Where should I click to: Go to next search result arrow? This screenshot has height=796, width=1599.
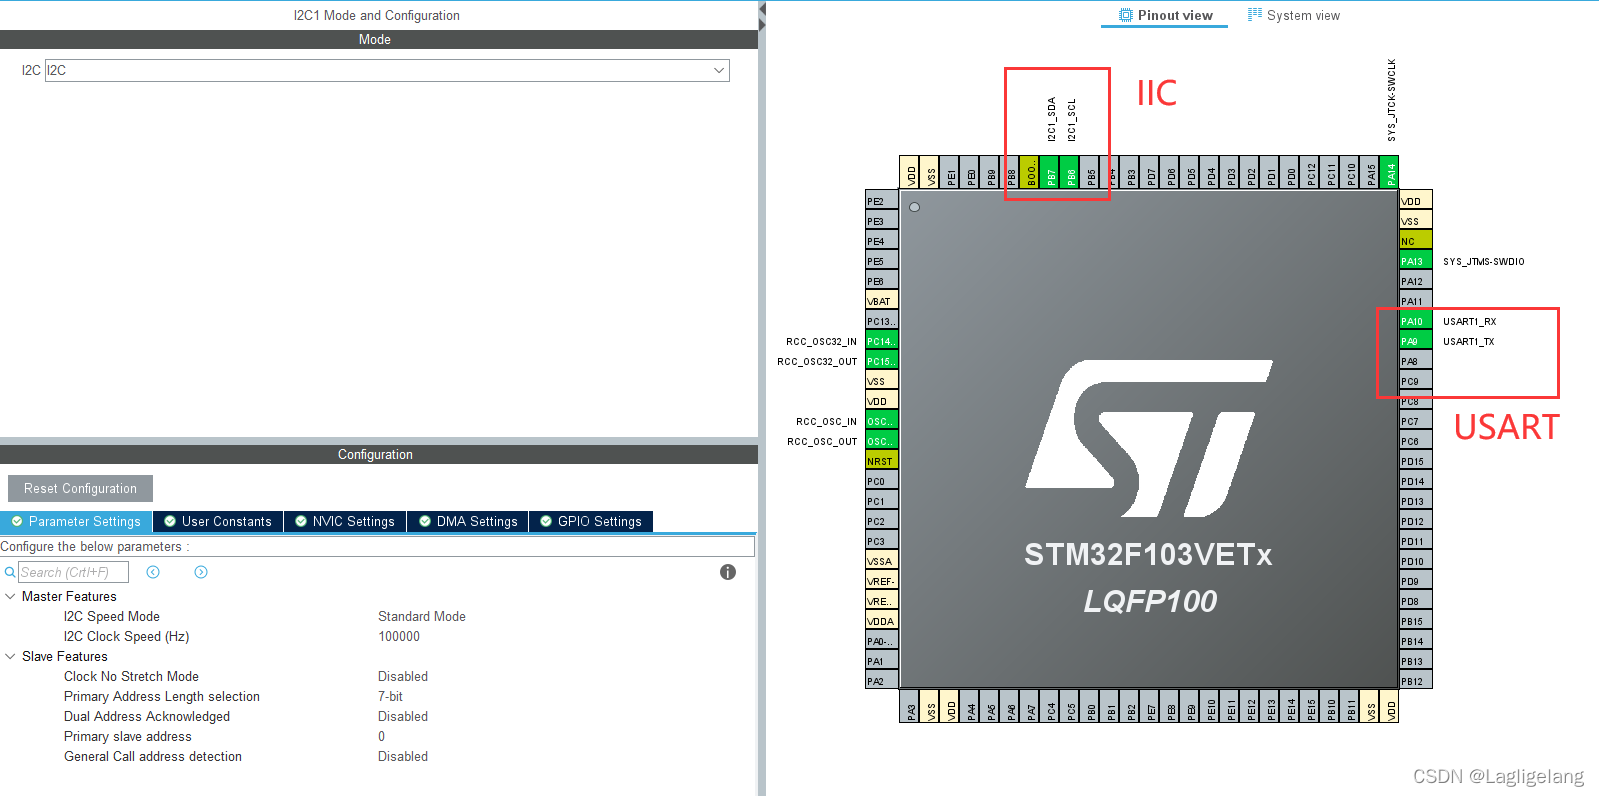(201, 572)
